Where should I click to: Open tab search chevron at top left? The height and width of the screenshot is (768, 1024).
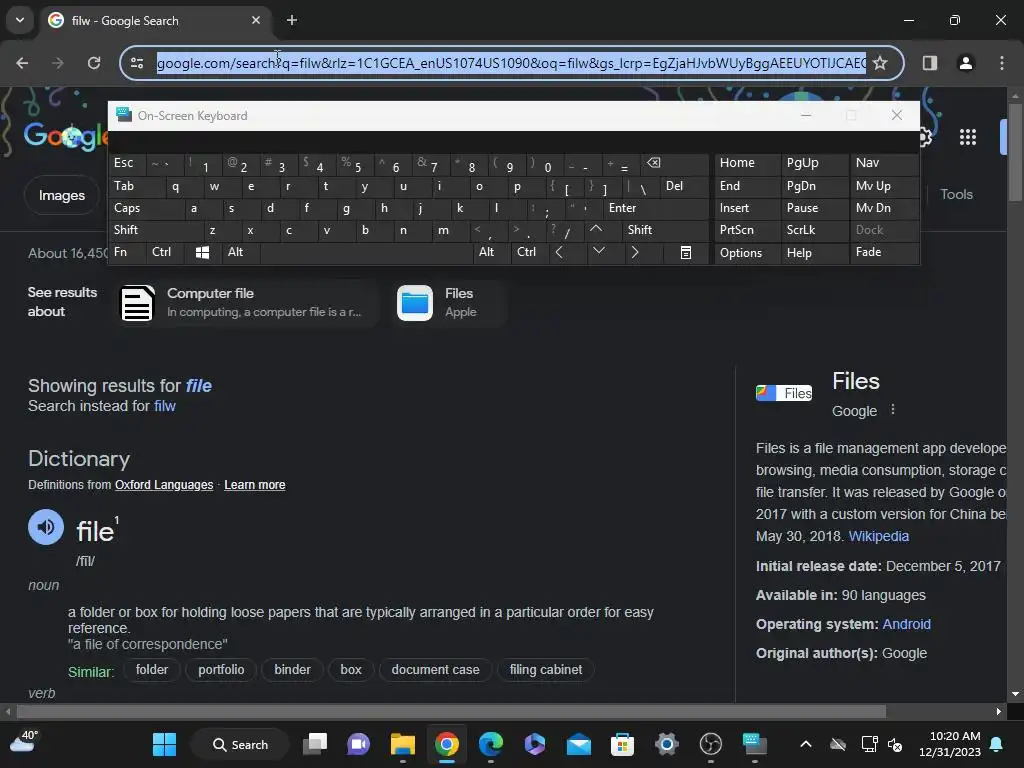click(x=20, y=20)
